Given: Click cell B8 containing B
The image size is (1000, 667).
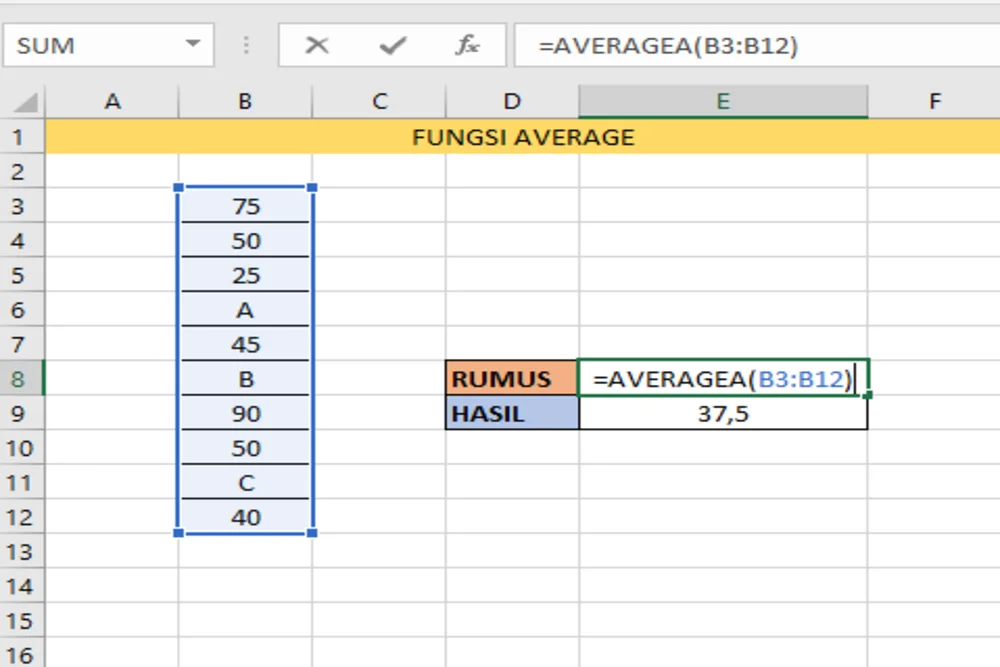Looking at the screenshot, I should (246, 379).
